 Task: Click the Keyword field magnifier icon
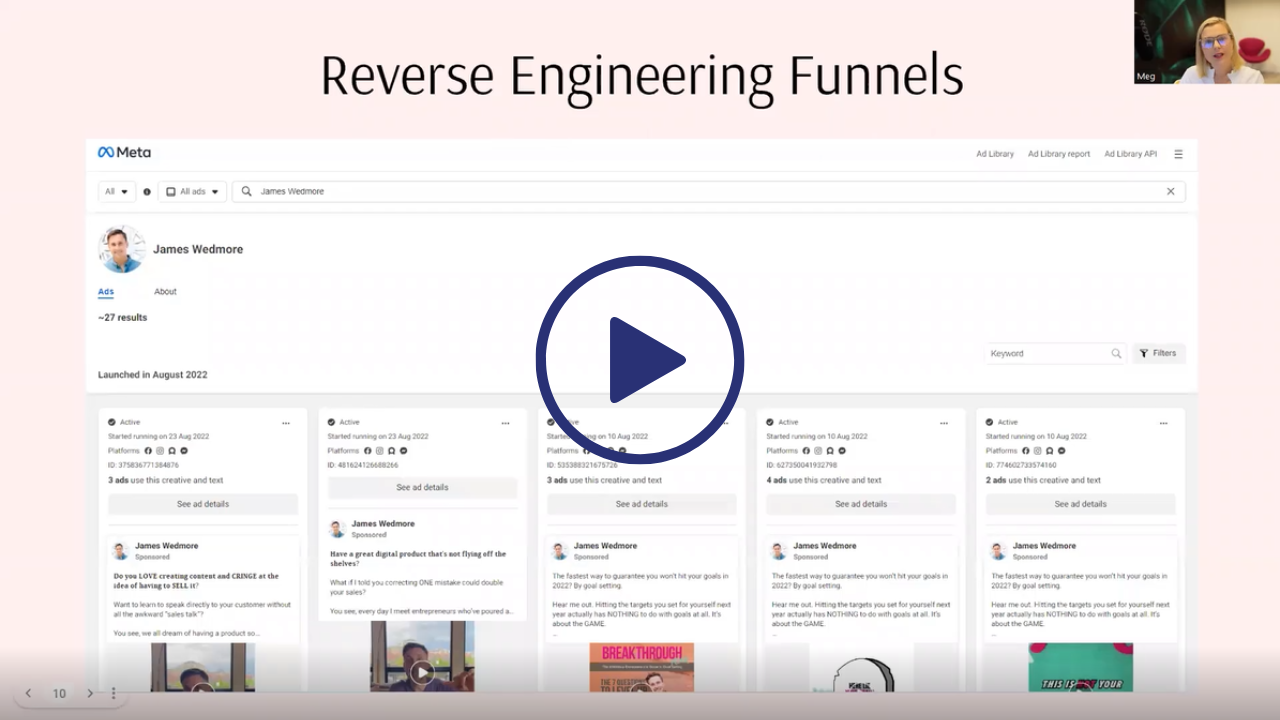click(1116, 353)
